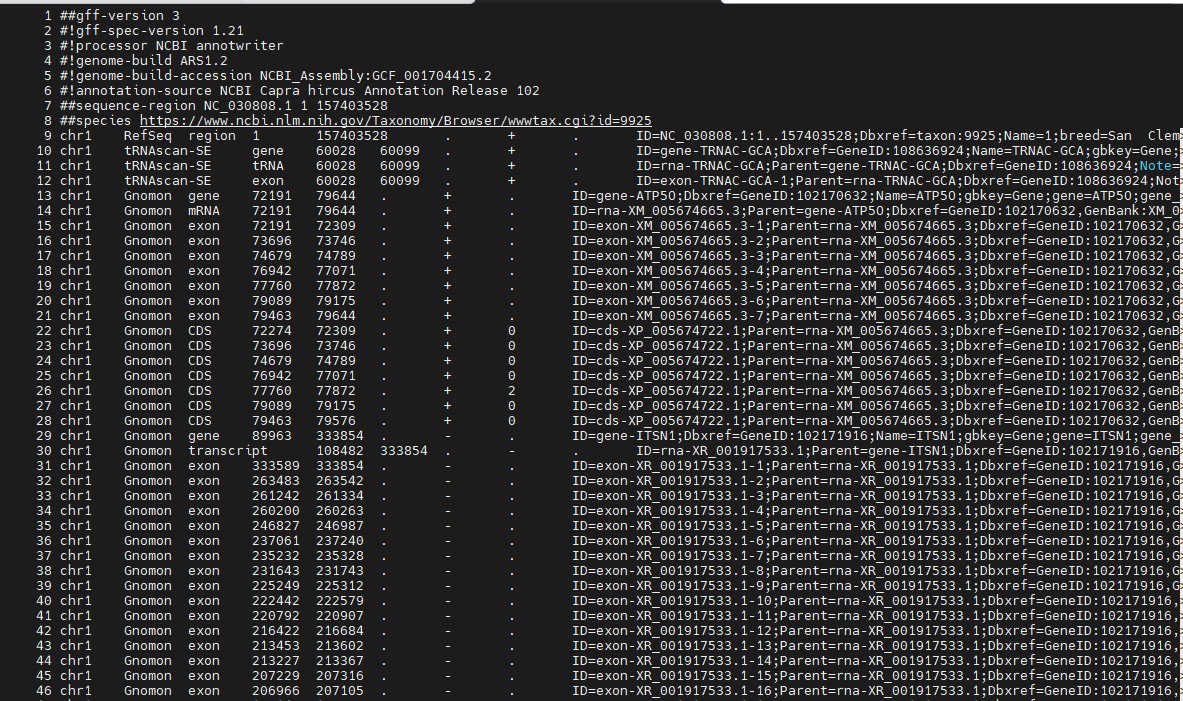Image resolution: width=1183 pixels, height=701 pixels.
Task: Click exon start coordinate '213227'
Action: 275,661
